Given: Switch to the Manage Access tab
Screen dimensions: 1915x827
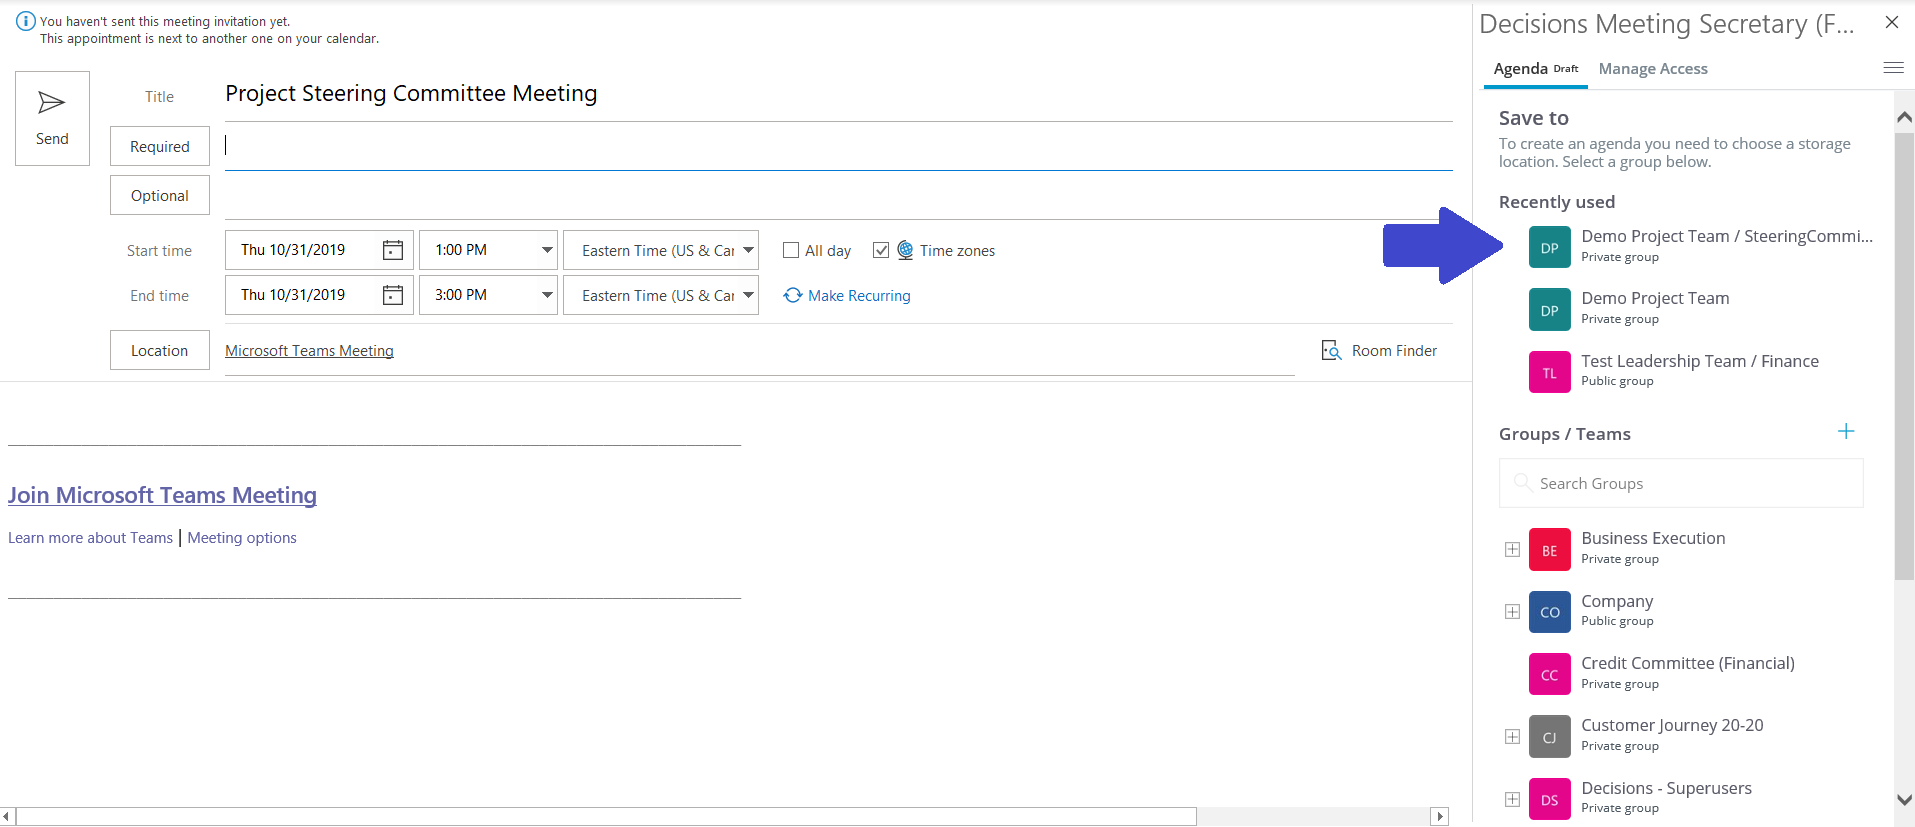Looking at the screenshot, I should coord(1652,69).
